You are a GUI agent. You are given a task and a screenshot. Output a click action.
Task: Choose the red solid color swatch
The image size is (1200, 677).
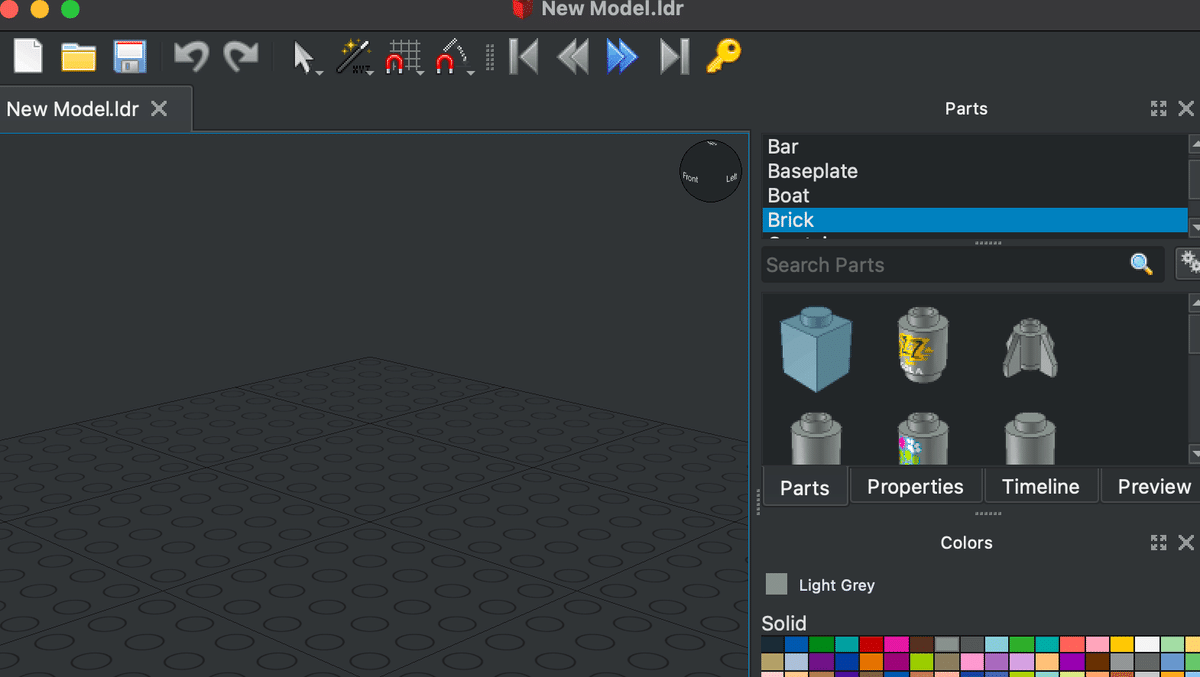[x=873, y=645]
